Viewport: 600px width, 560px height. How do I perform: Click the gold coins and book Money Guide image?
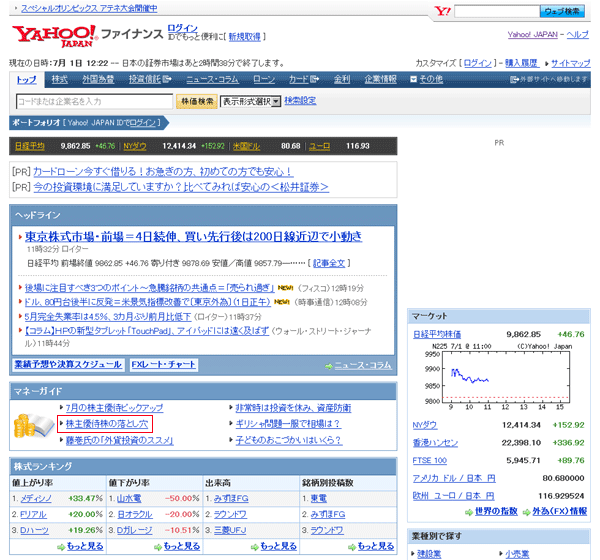click(36, 425)
